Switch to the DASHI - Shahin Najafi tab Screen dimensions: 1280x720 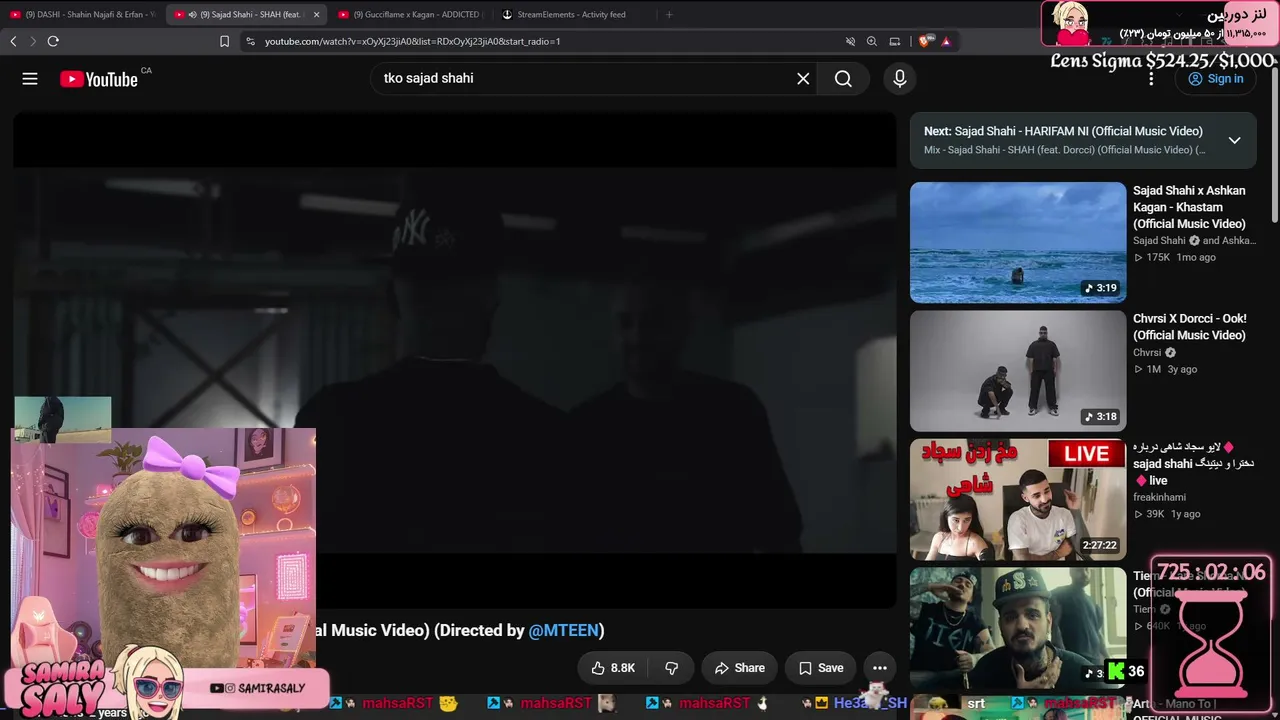coord(82,14)
